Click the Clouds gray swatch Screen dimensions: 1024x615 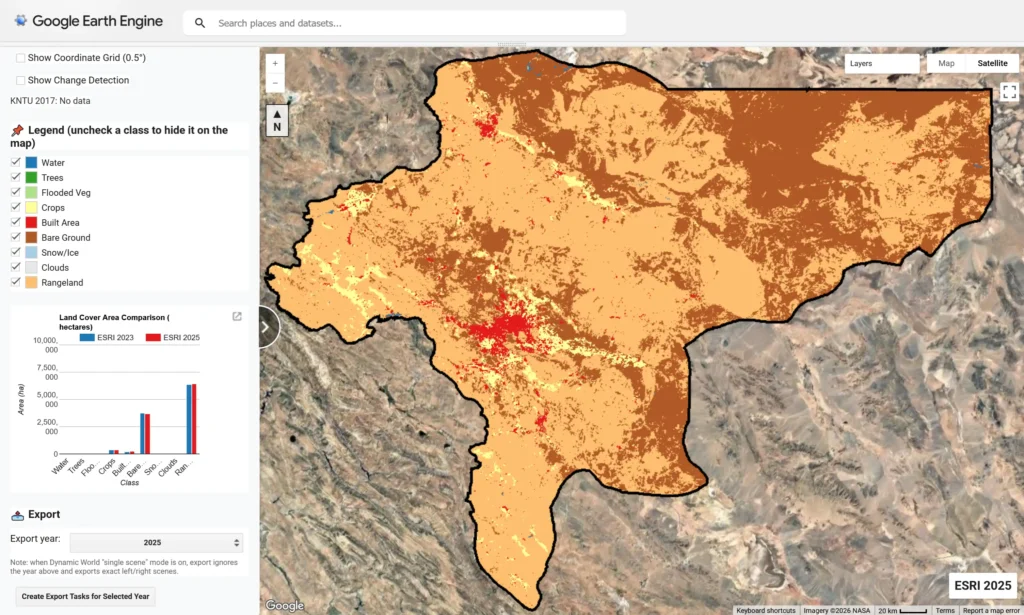[x=31, y=268]
